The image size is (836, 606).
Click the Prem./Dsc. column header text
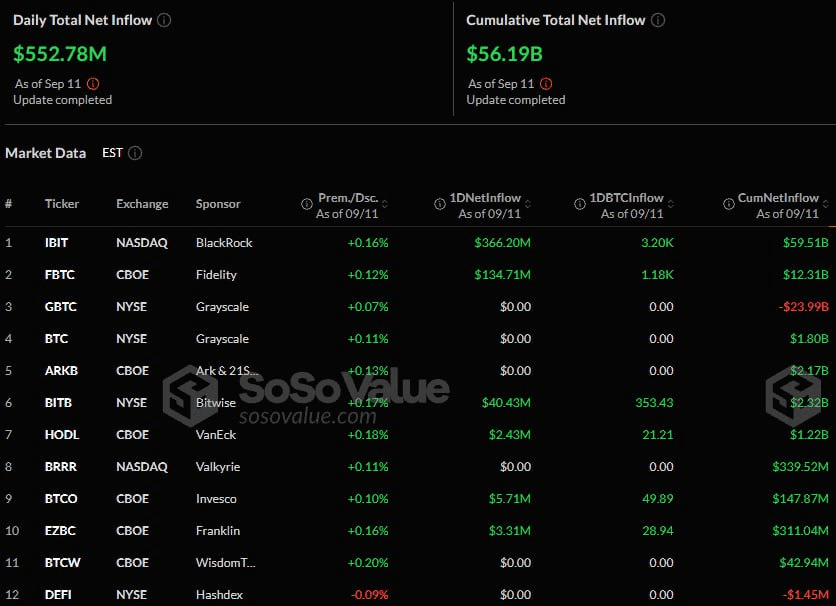click(x=348, y=198)
